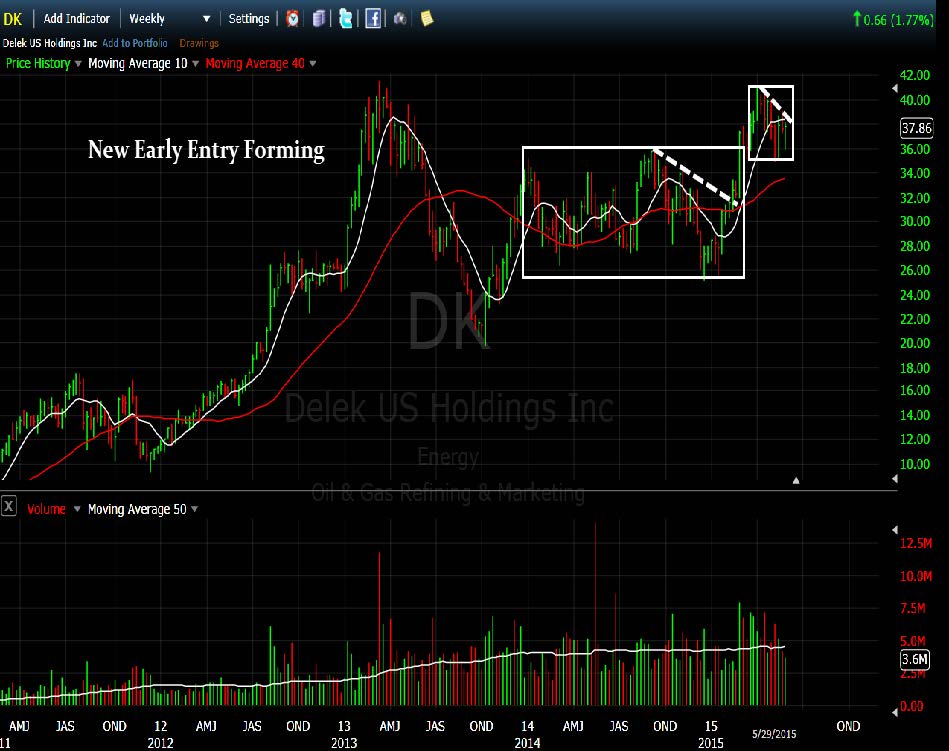Click the company name Delek US Holdings Inc
This screenshot has width=949, height=751.
coord(50,43)
